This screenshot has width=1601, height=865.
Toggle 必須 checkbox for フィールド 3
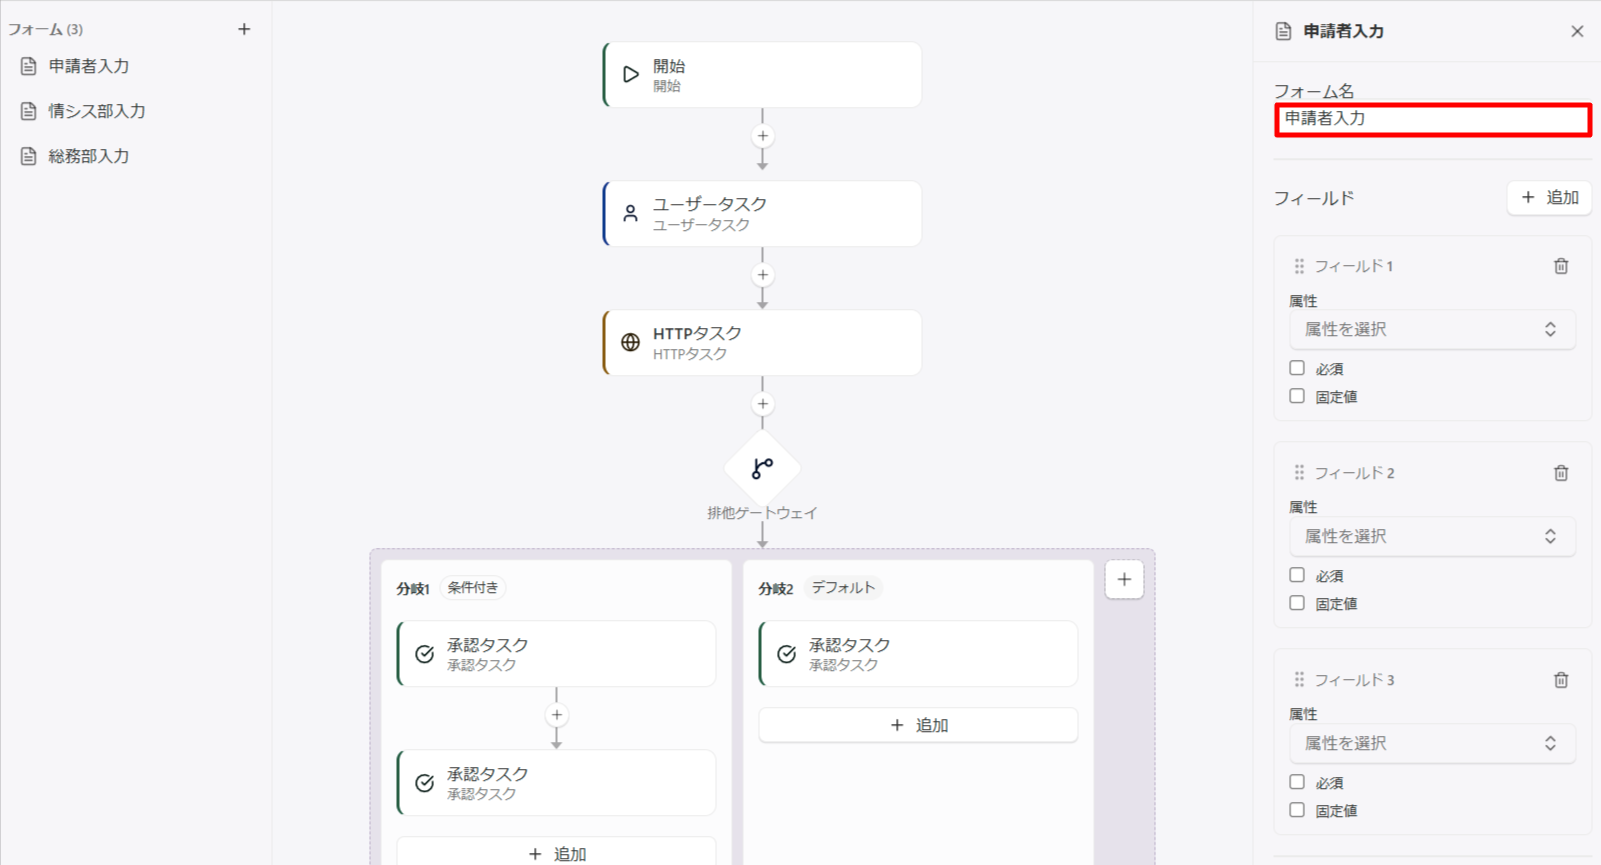coord(1297,782)
